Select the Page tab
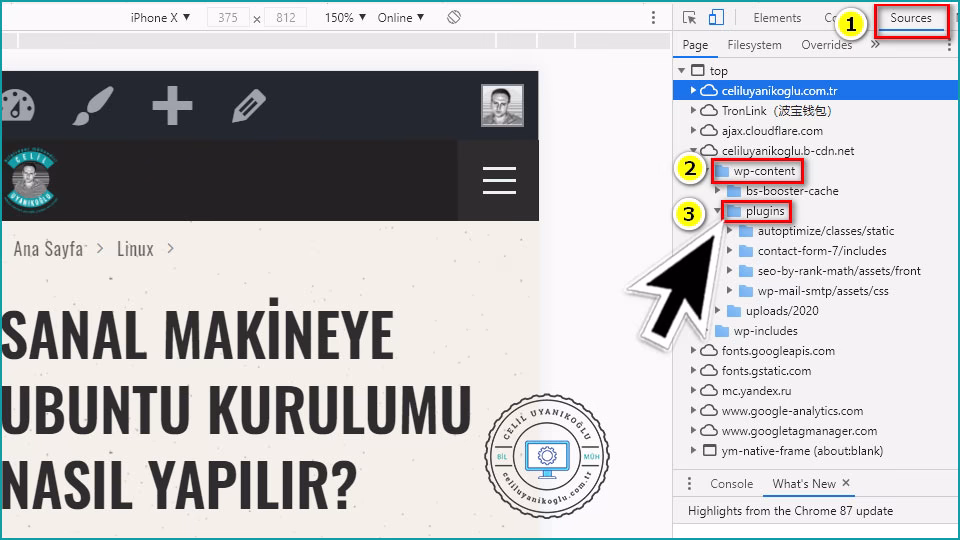Screen dimensions: 960x540 (695, 45)
